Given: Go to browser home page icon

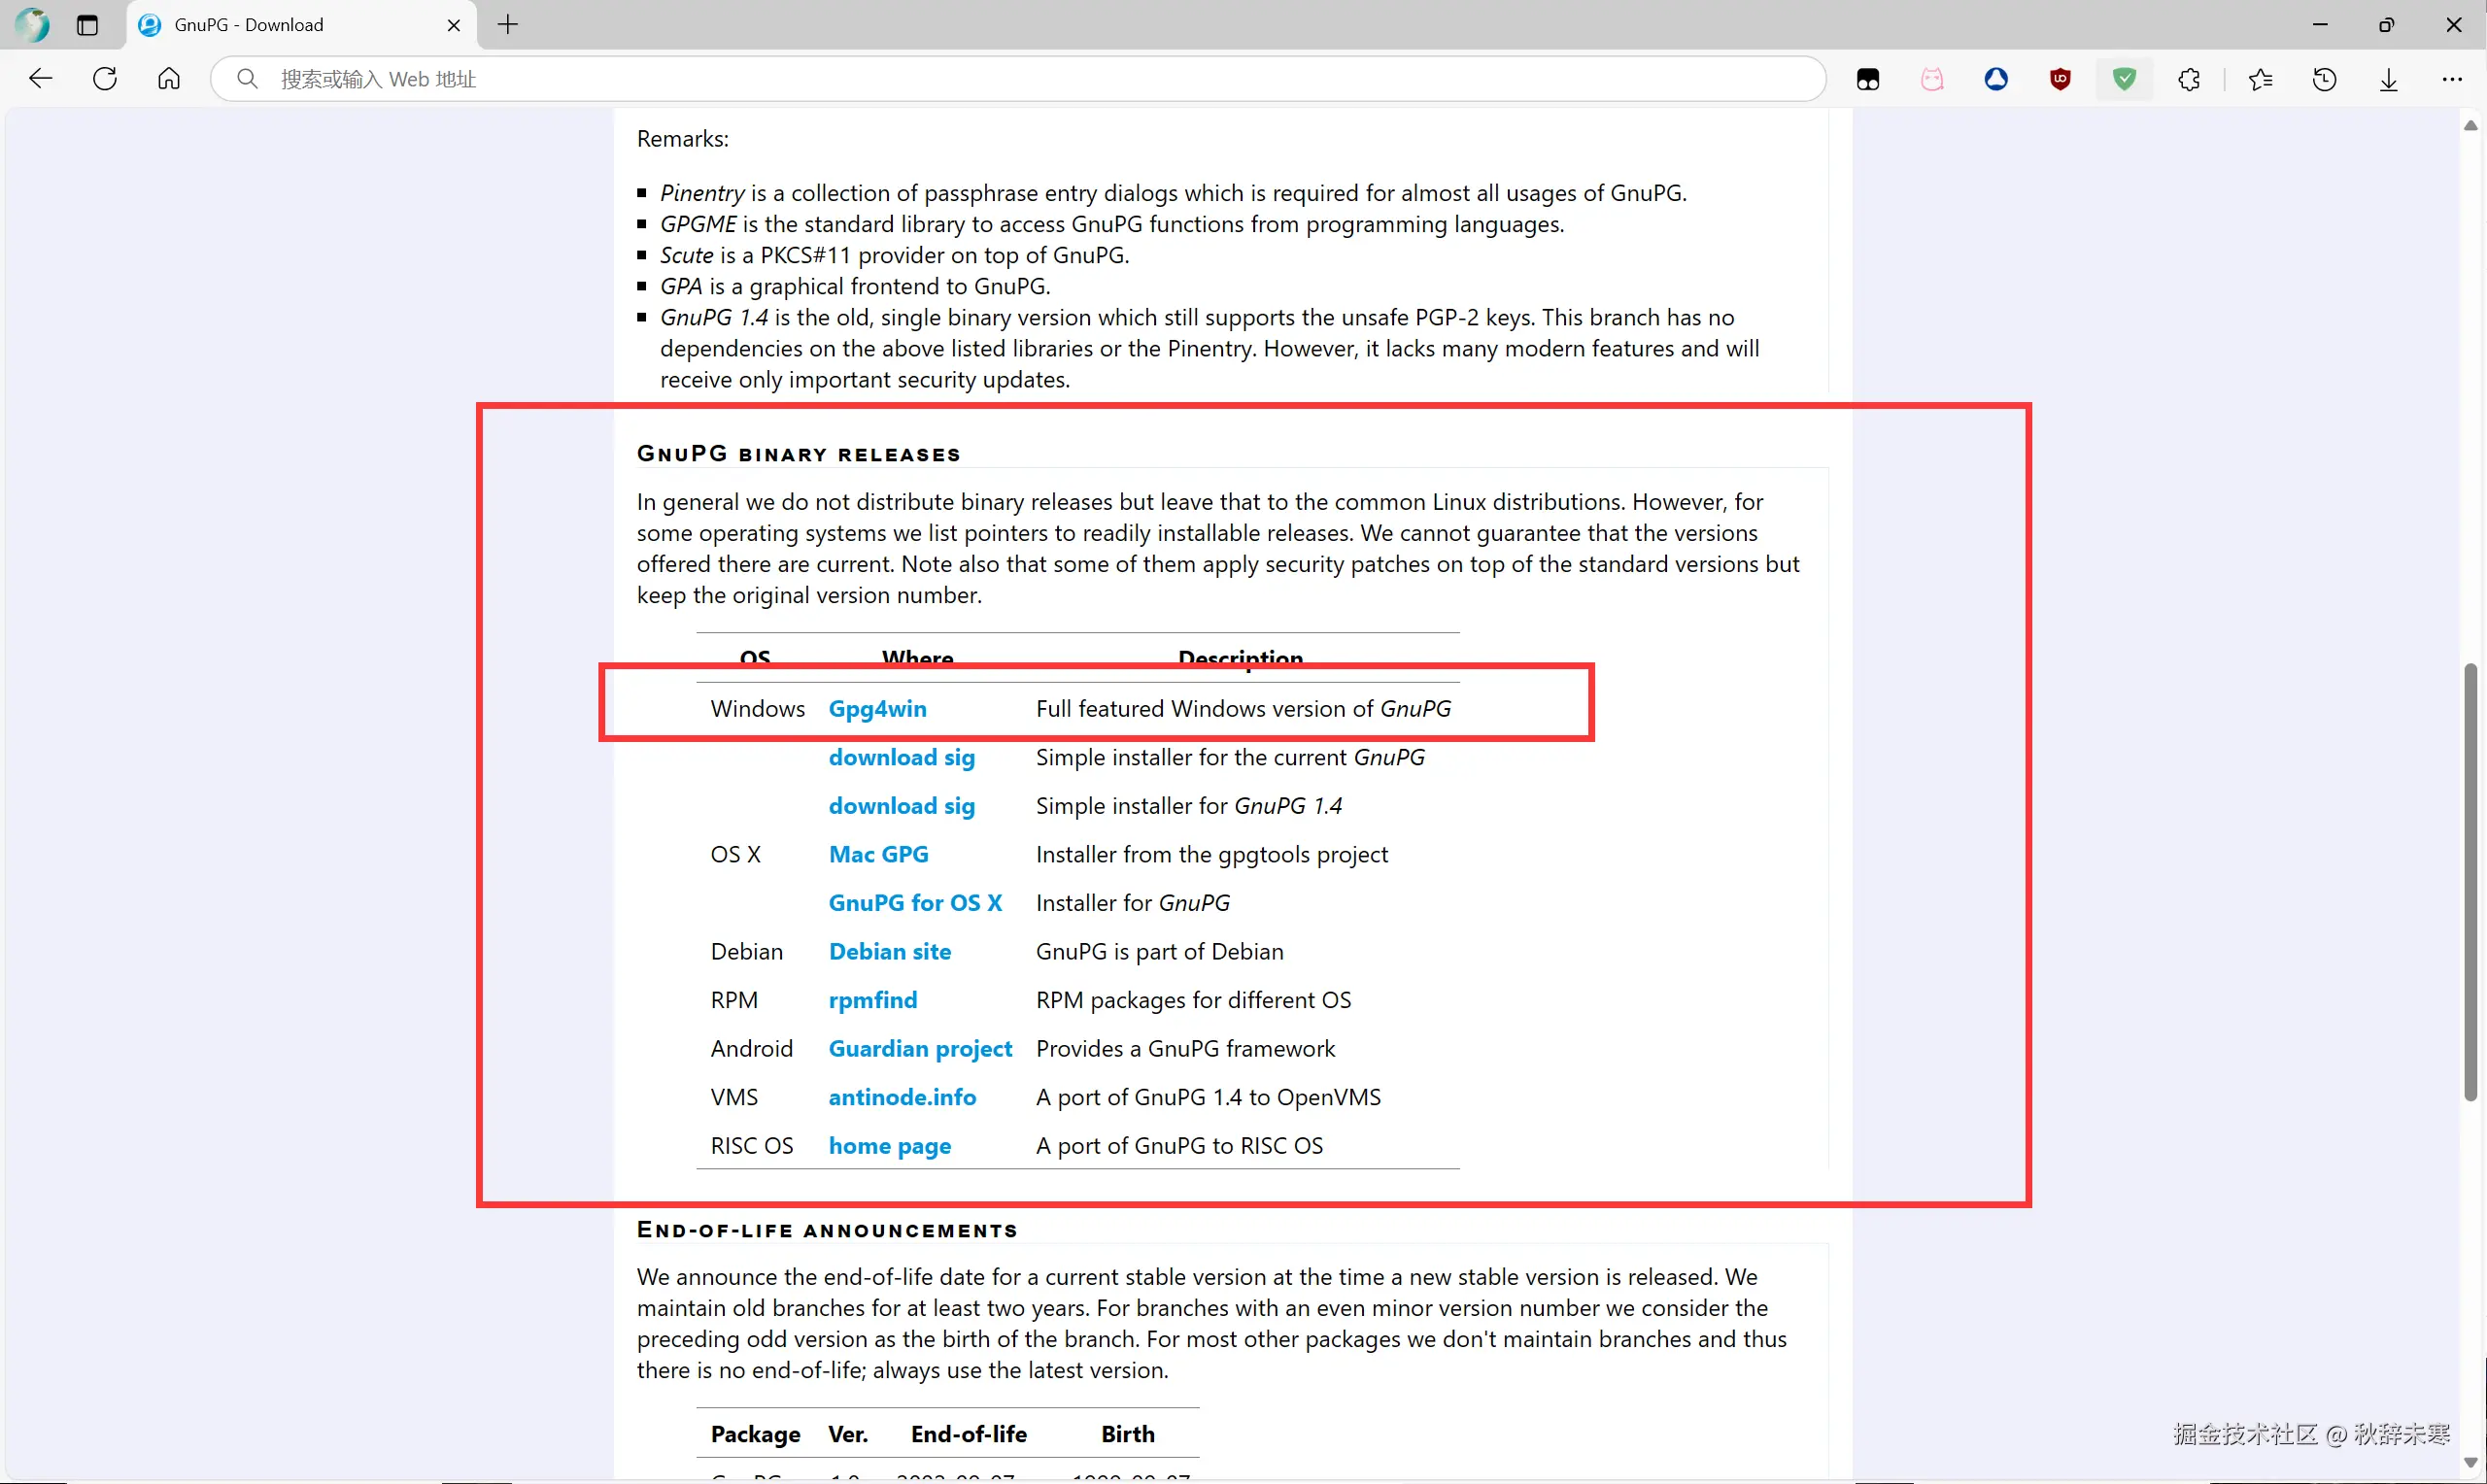Looking at the screenshot, I should pos(169,79).
